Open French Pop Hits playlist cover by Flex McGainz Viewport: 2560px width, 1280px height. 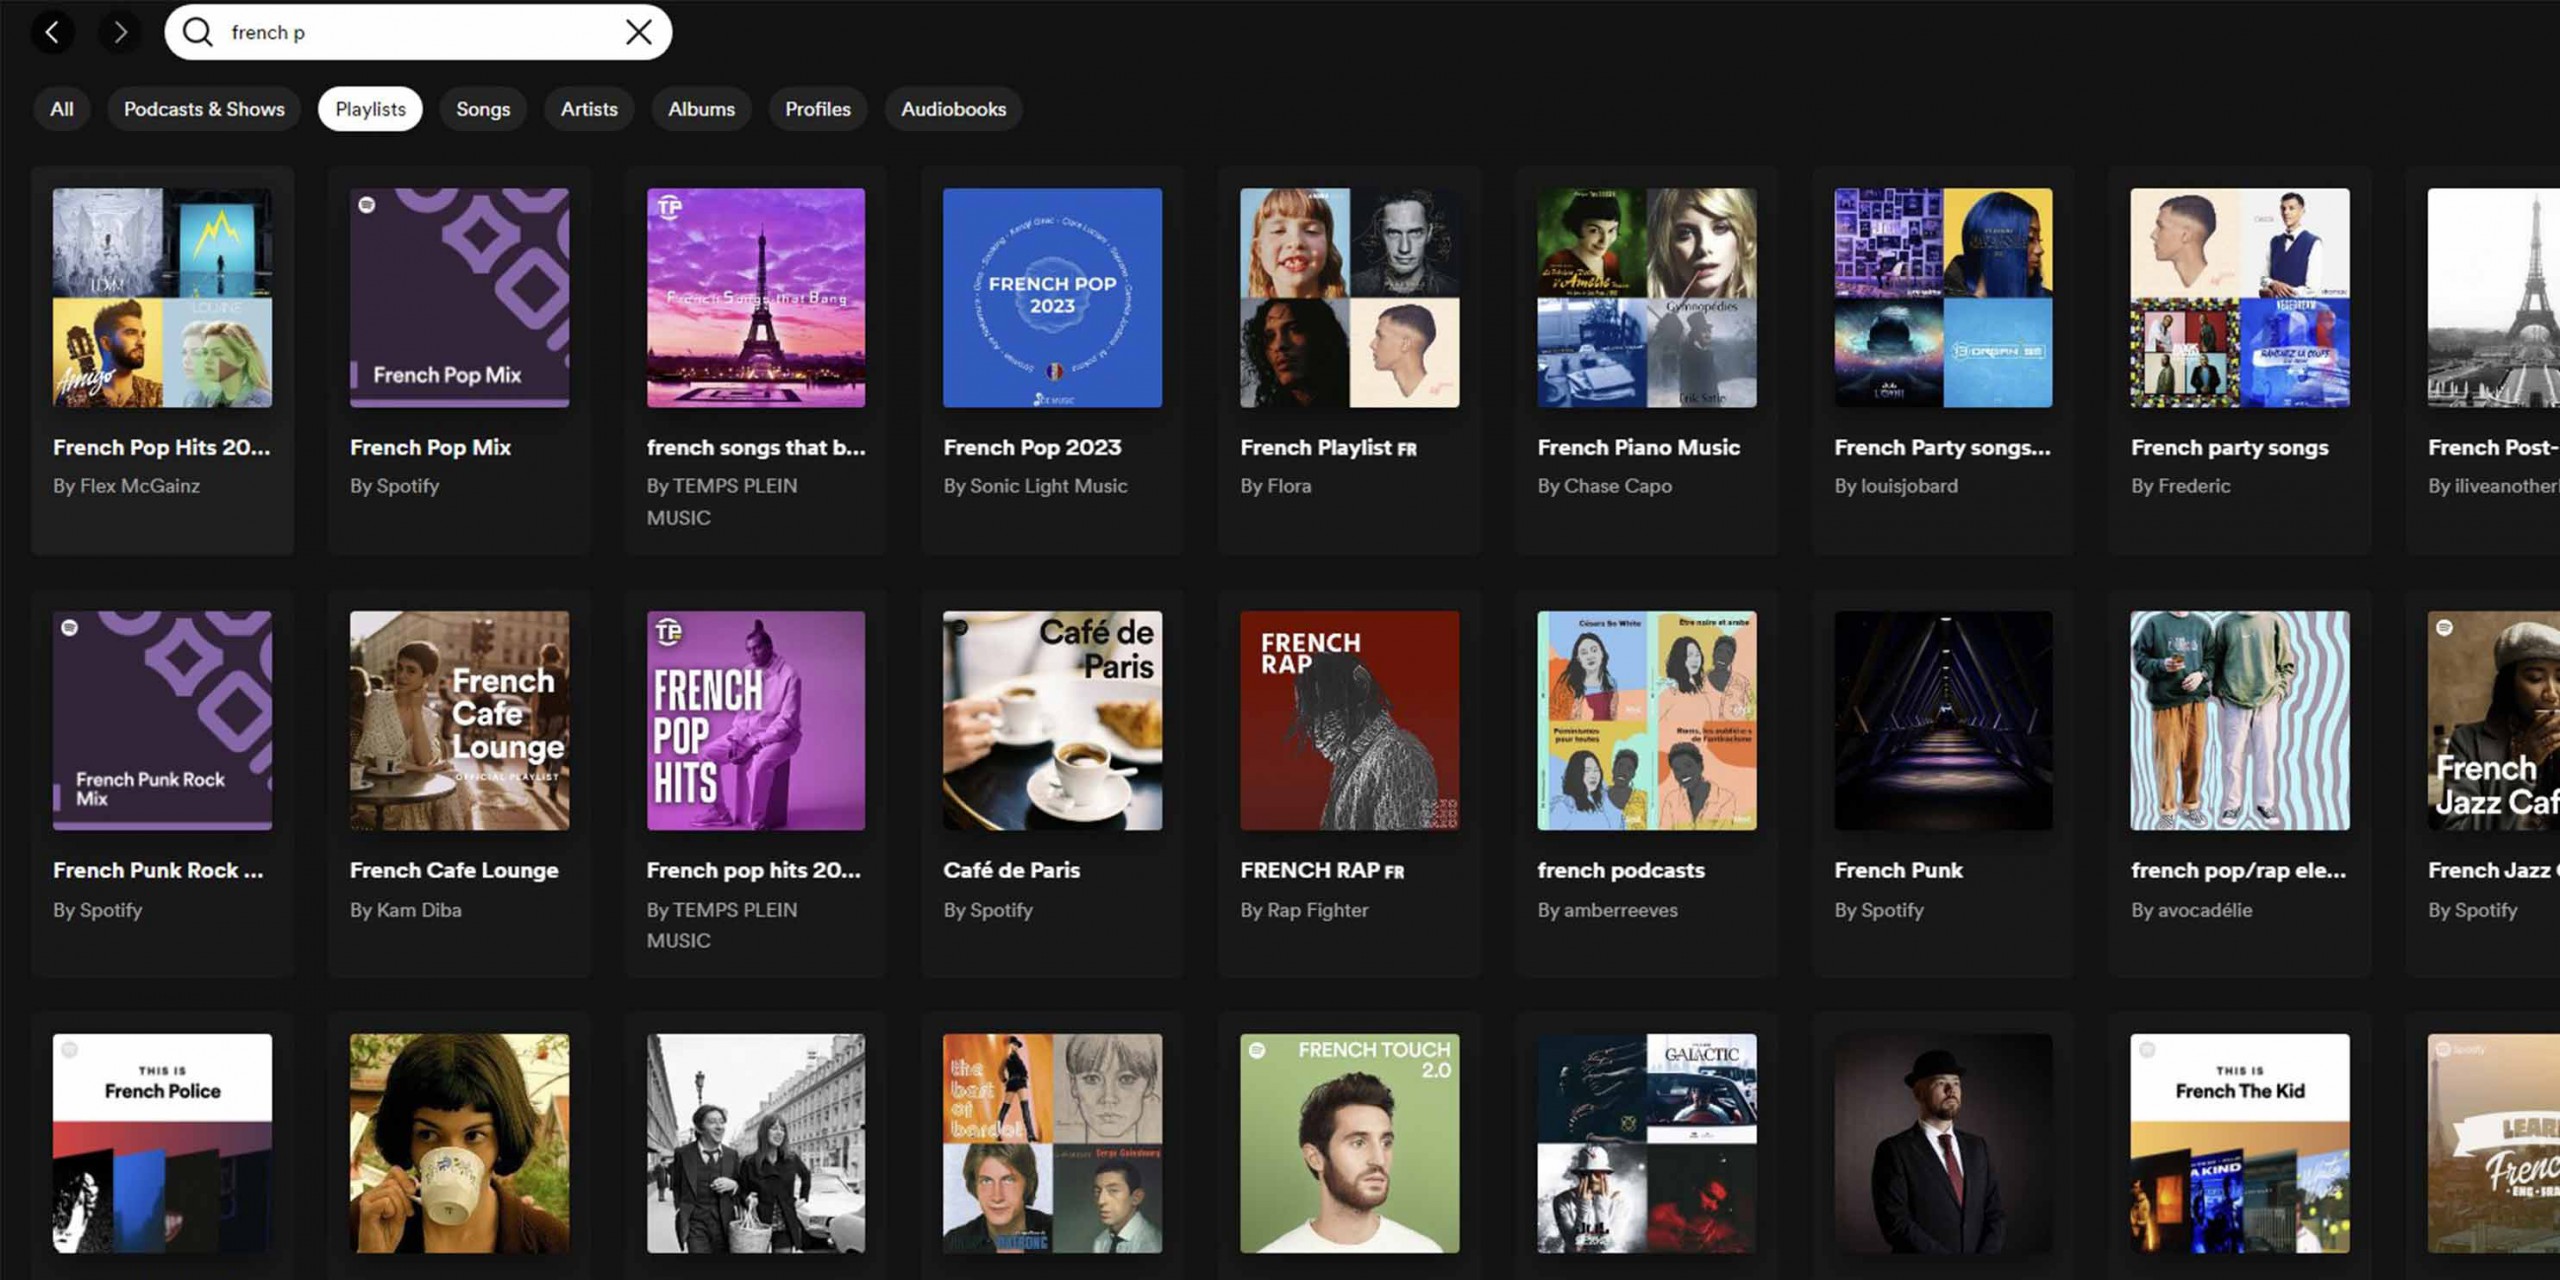pyautogui.click(x=162, y=298)
